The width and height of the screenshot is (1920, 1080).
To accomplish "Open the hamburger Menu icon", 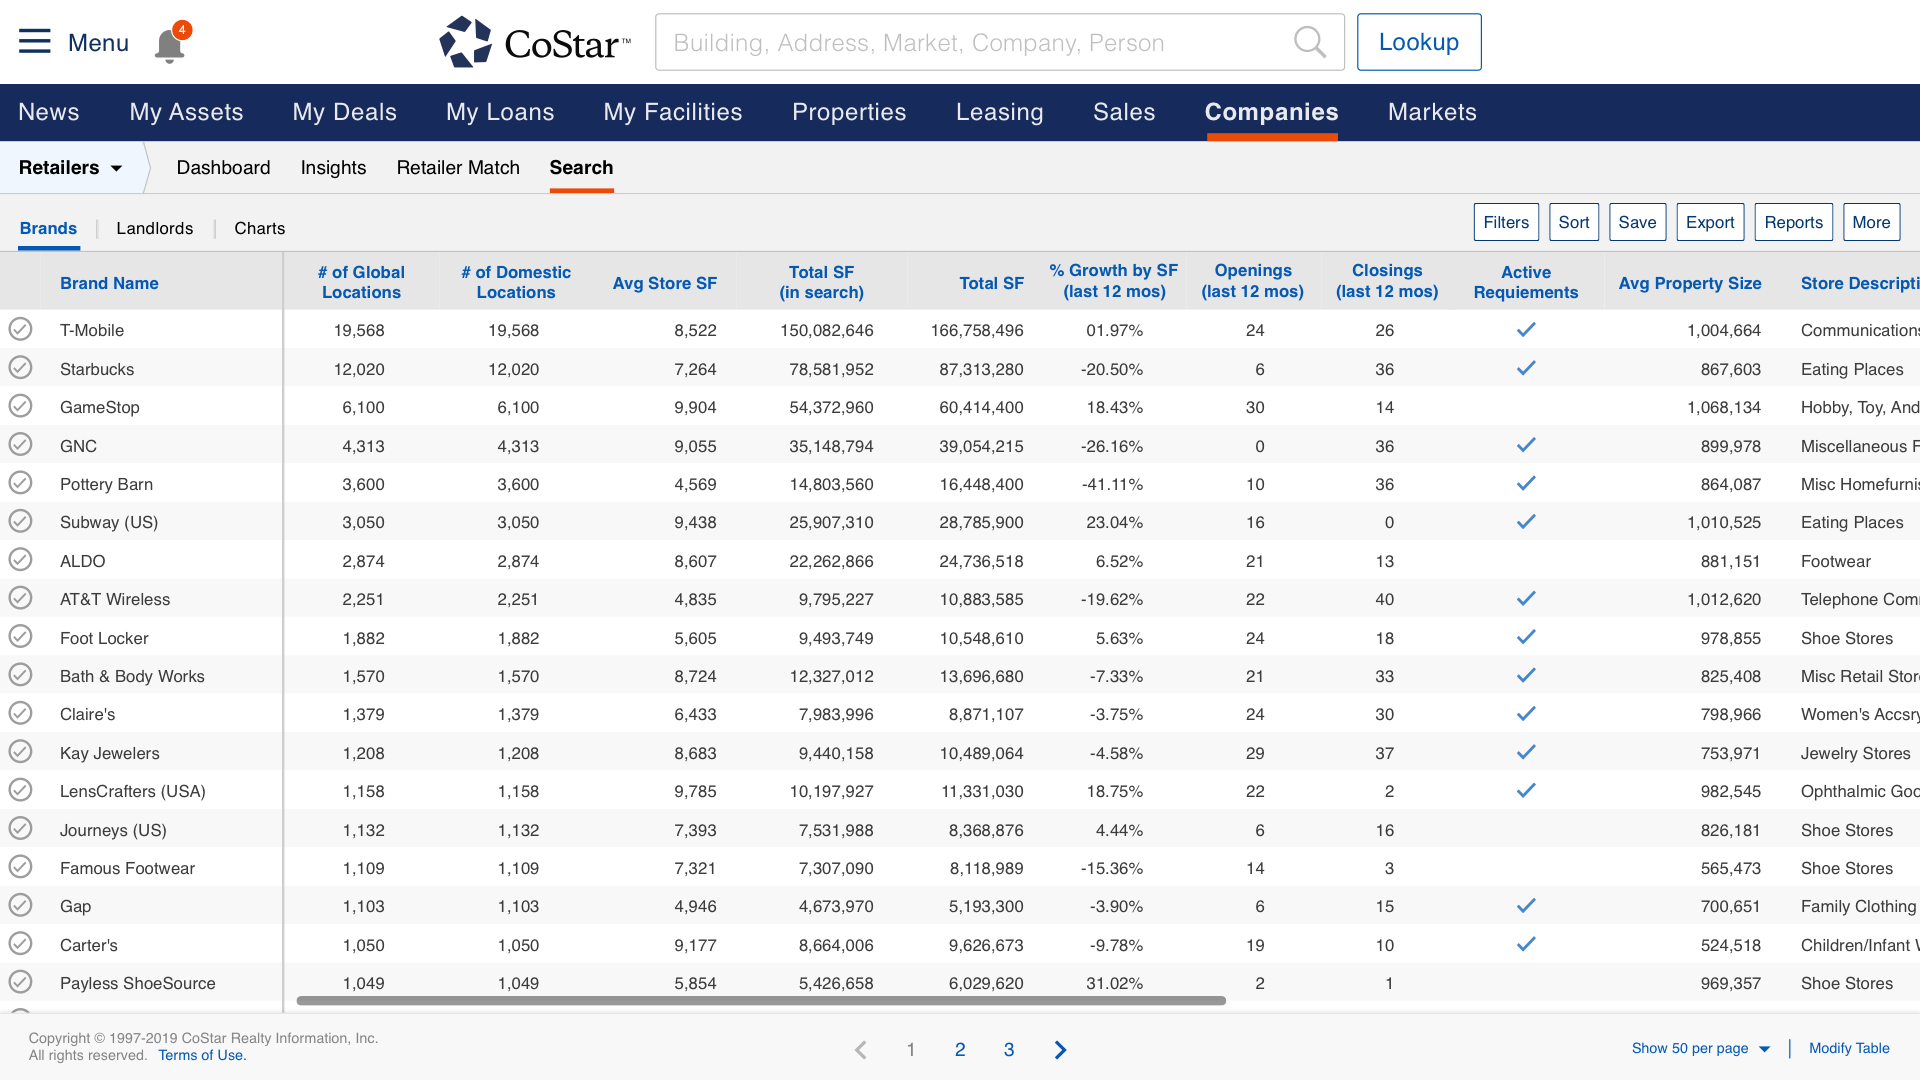I will [x=35, y=42].
